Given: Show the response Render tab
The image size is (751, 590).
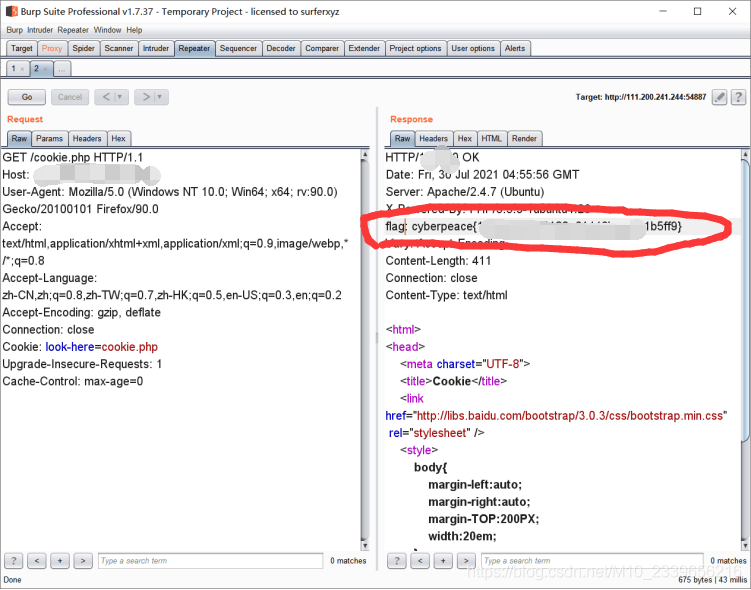Looking at the screenshot, I should pyautogui.click(x=524, y=138).
